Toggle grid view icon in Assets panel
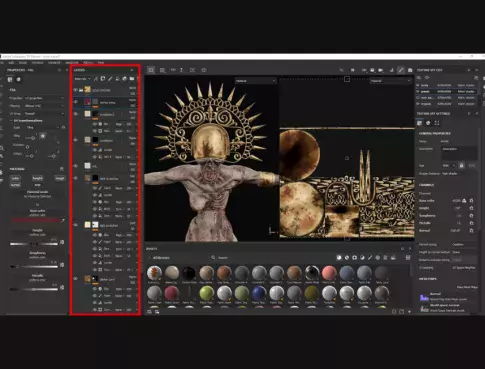This screenshot has height=369, width=485. [408, 258]
